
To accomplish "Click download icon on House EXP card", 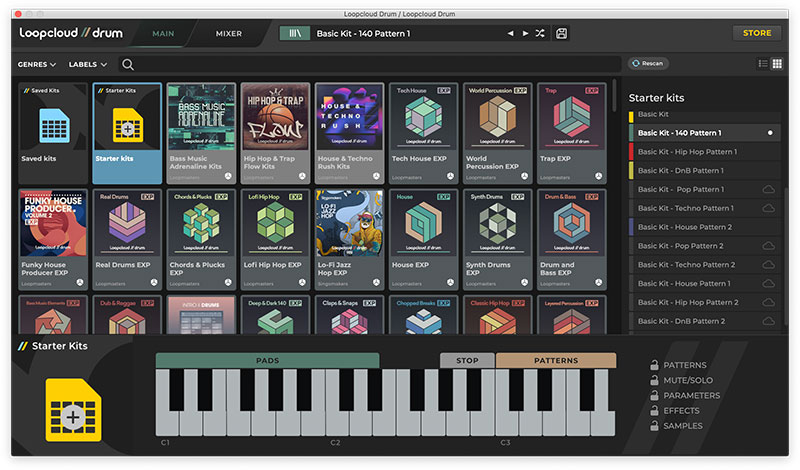I will [x=451, y=282].
